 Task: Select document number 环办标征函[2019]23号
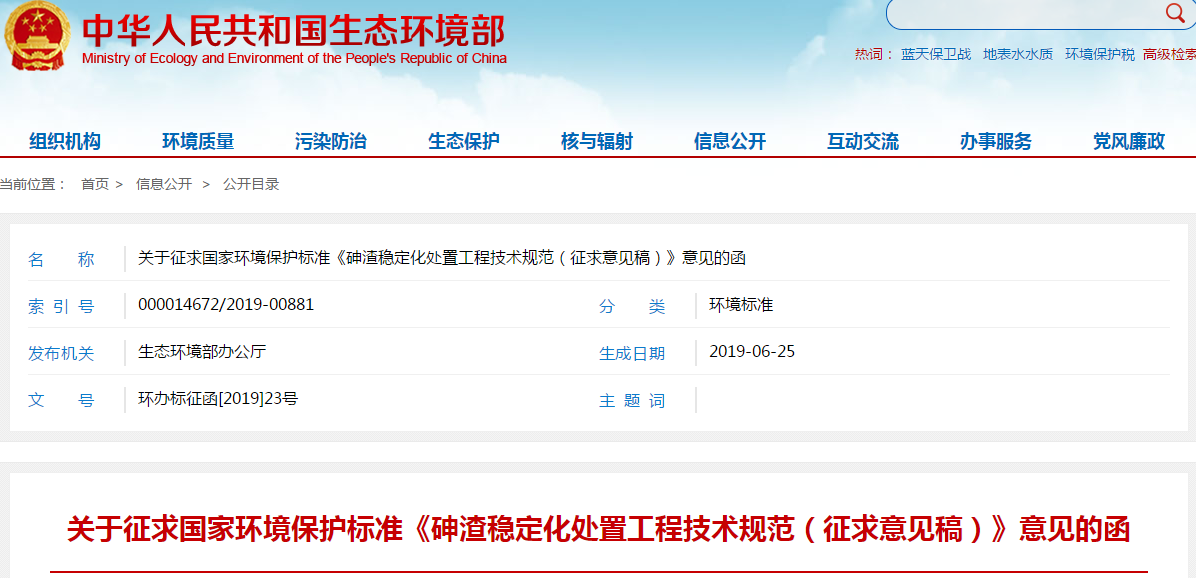(x=217, y=398)
